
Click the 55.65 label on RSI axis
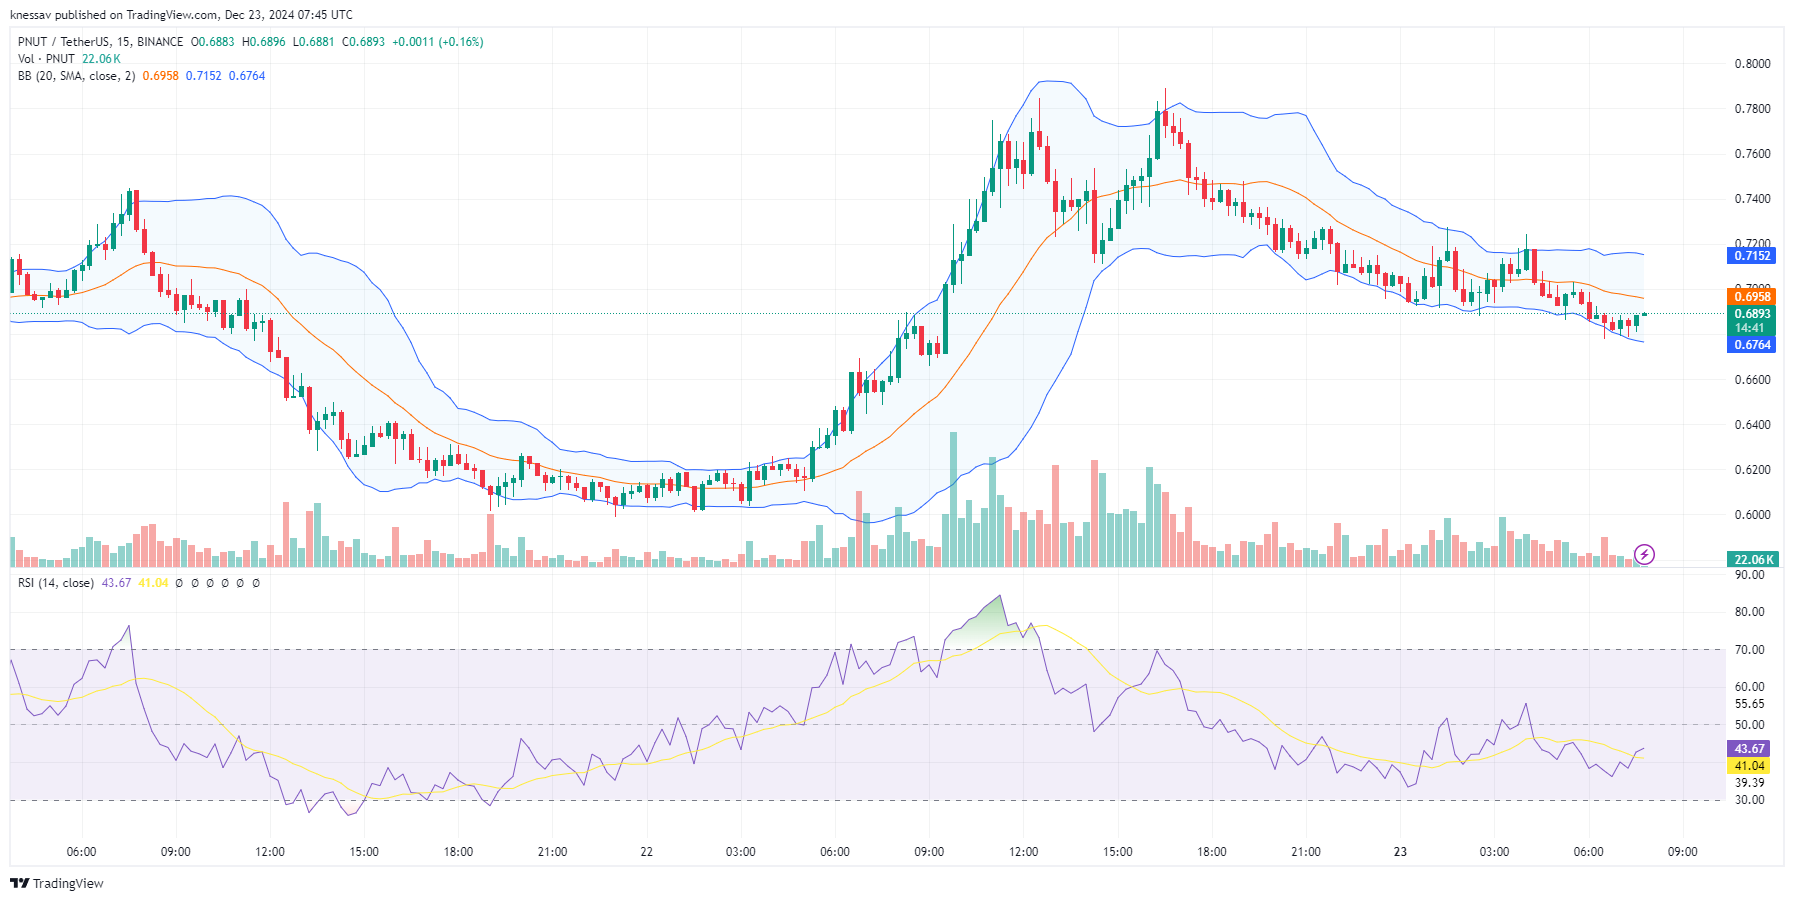1749,704
